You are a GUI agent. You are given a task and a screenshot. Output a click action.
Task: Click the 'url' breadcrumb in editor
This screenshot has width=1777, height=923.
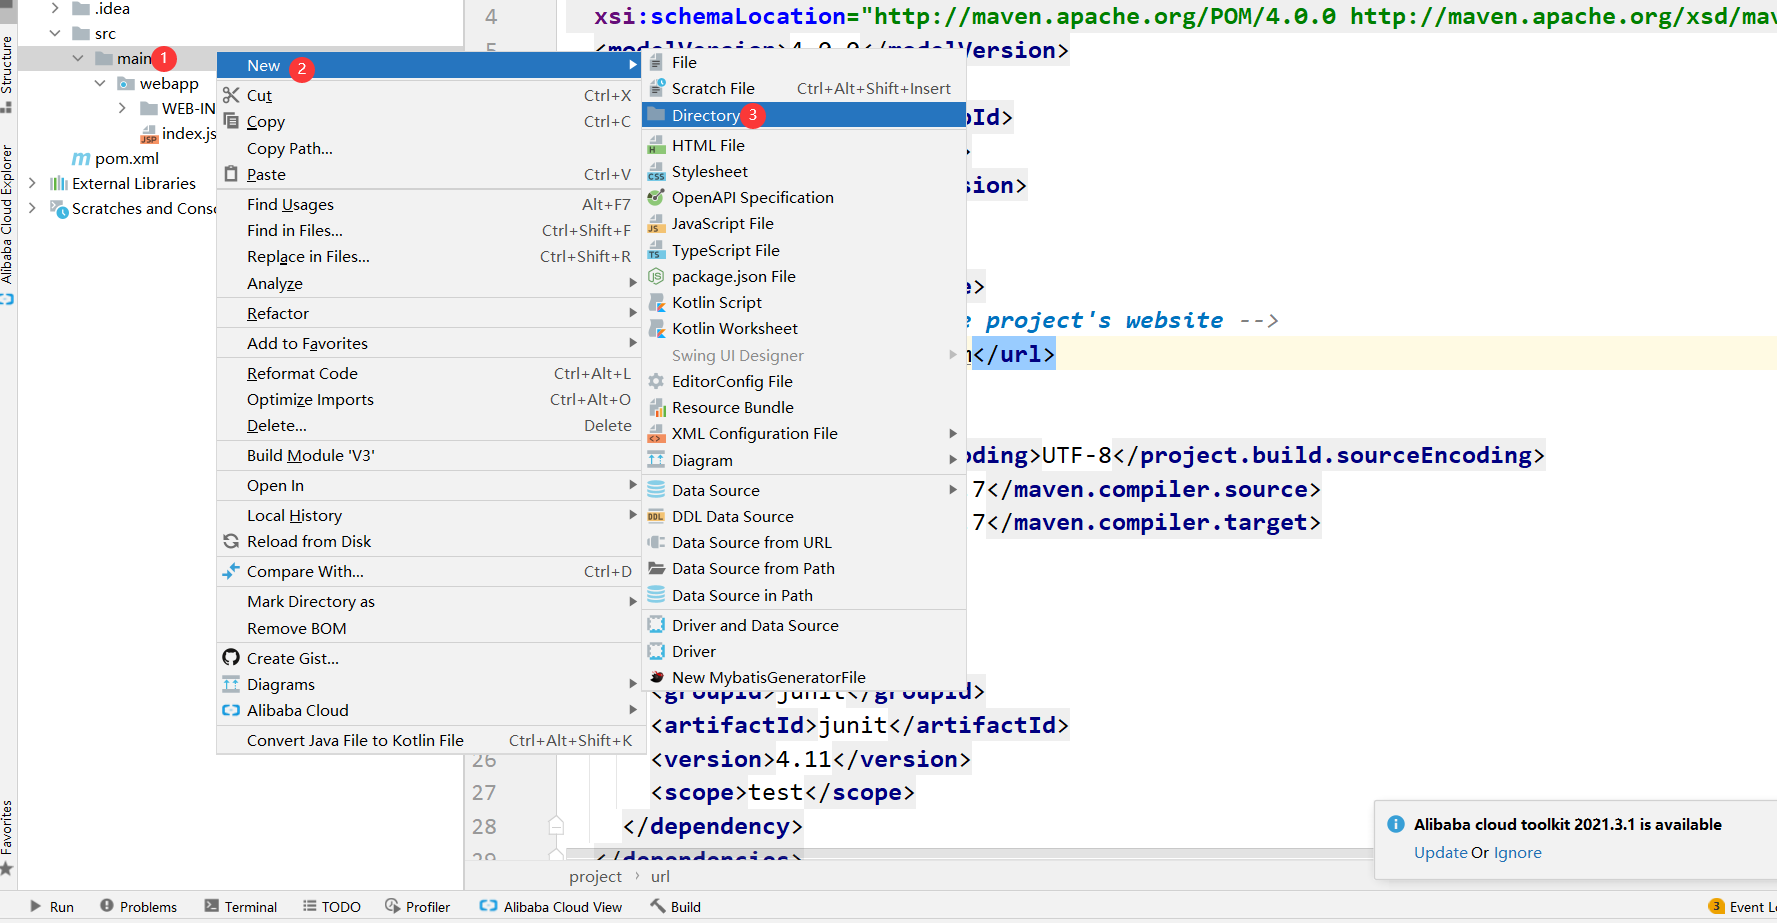click(x=661, y=877)
